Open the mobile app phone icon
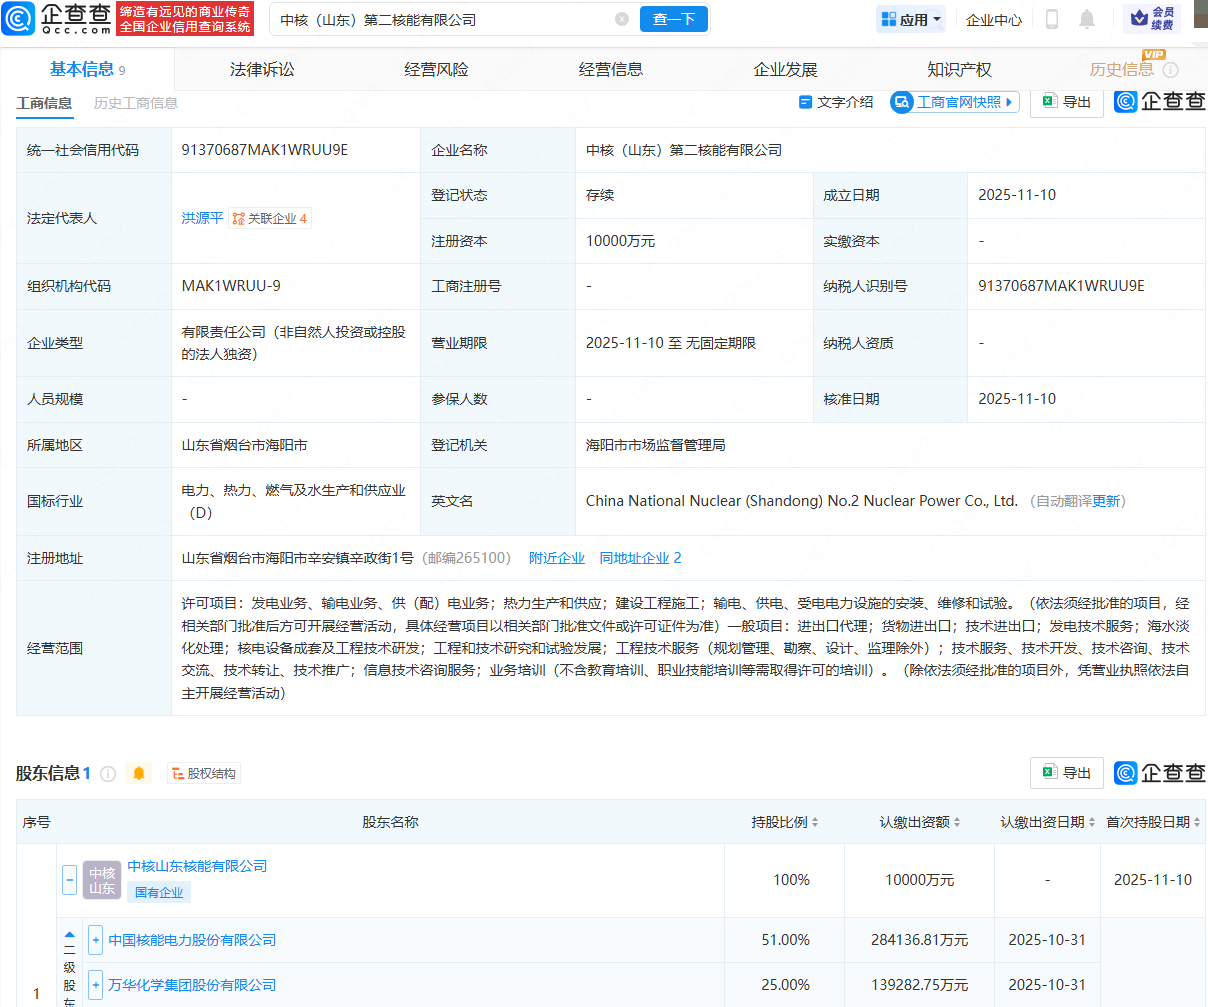The image size is (1208, 1007). click(1052, 19)
